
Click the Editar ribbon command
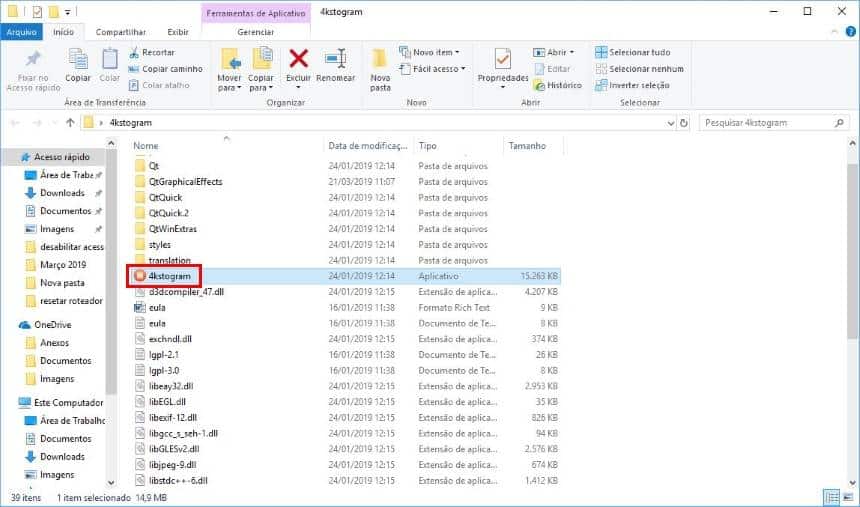552,69
